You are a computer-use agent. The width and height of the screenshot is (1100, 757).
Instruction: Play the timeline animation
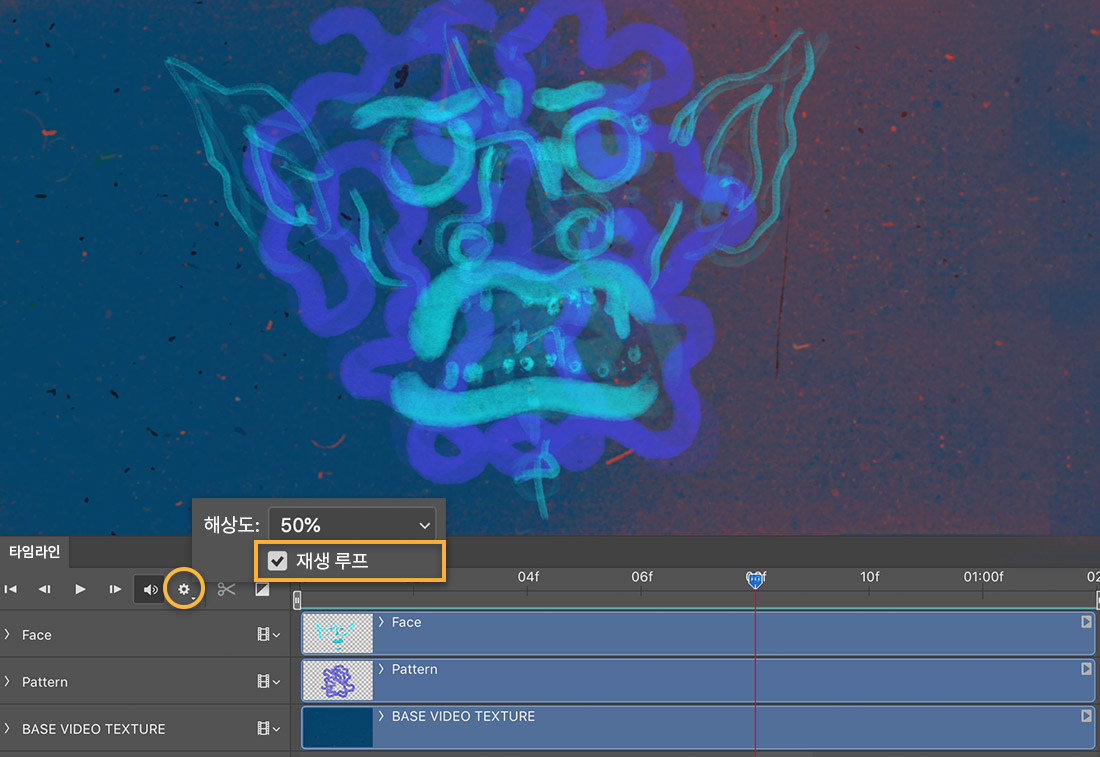pyautogui.click(x=80, y=589)
